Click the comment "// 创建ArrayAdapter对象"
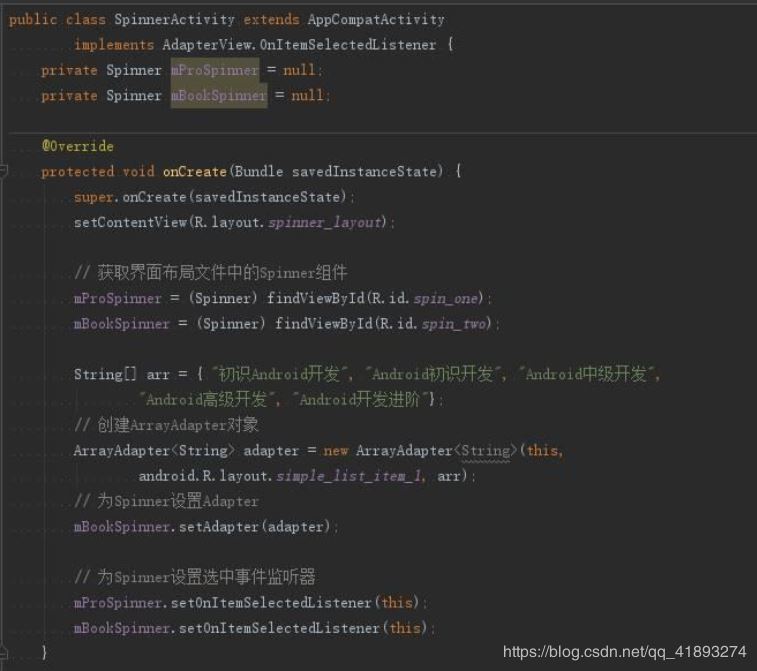 166,425
